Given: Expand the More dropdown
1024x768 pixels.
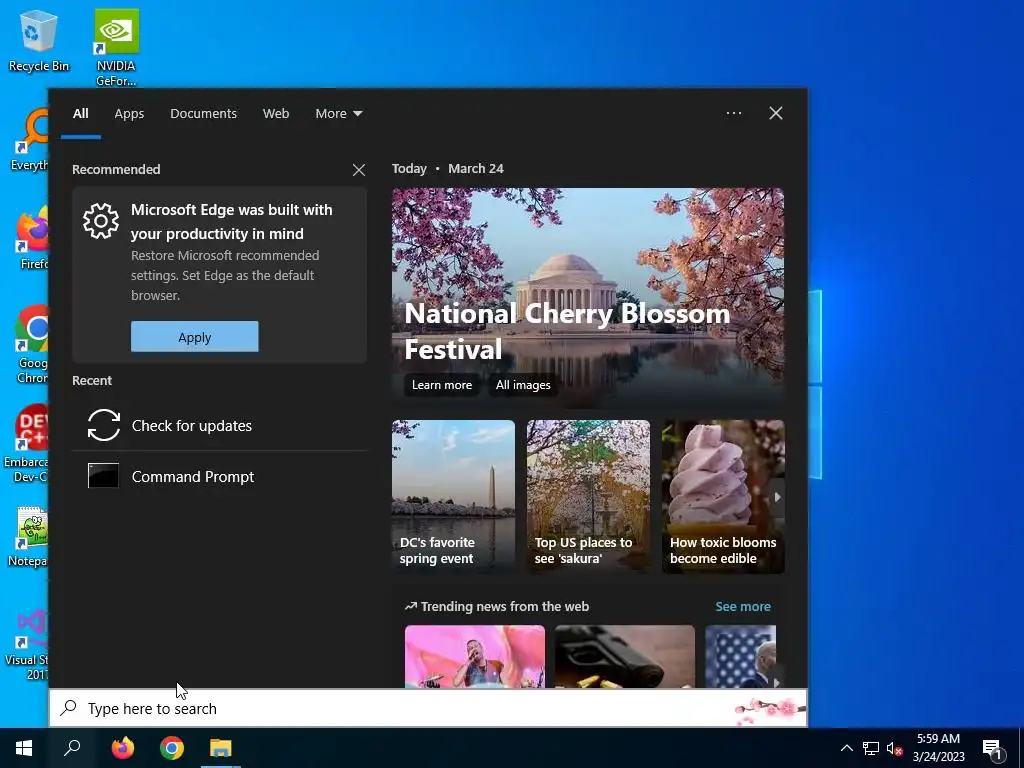Looking at the screenshot, I should click(x=338, y=114).
